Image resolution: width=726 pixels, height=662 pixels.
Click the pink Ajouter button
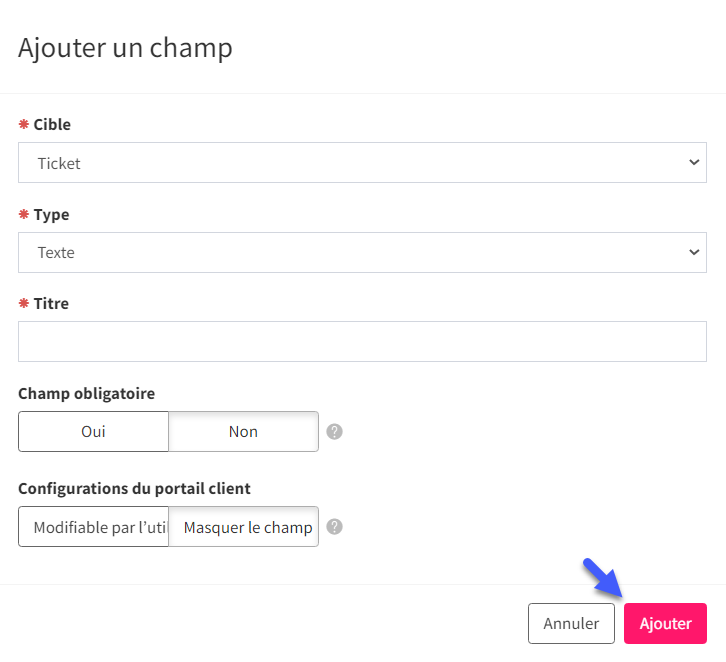click(x=665, y=624)
